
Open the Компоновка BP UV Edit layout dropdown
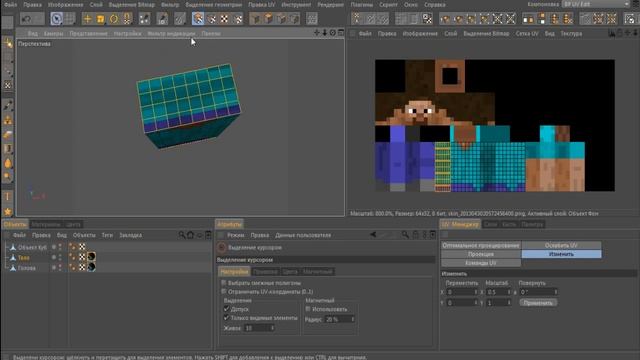(x=596, y=4)
